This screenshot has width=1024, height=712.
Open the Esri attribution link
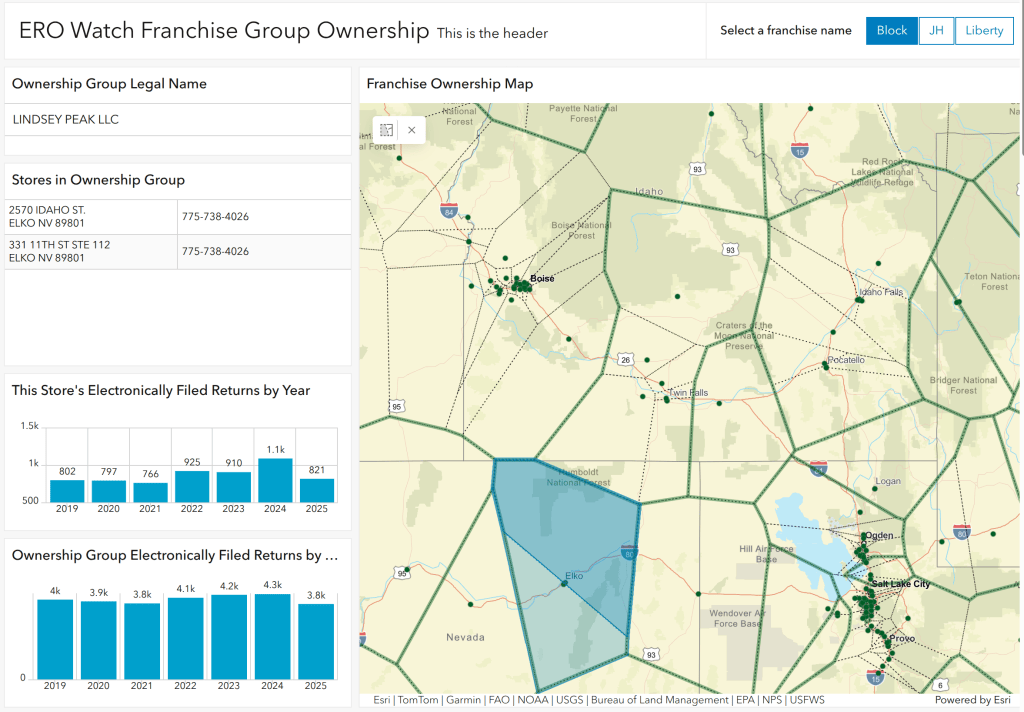[382, 700]
